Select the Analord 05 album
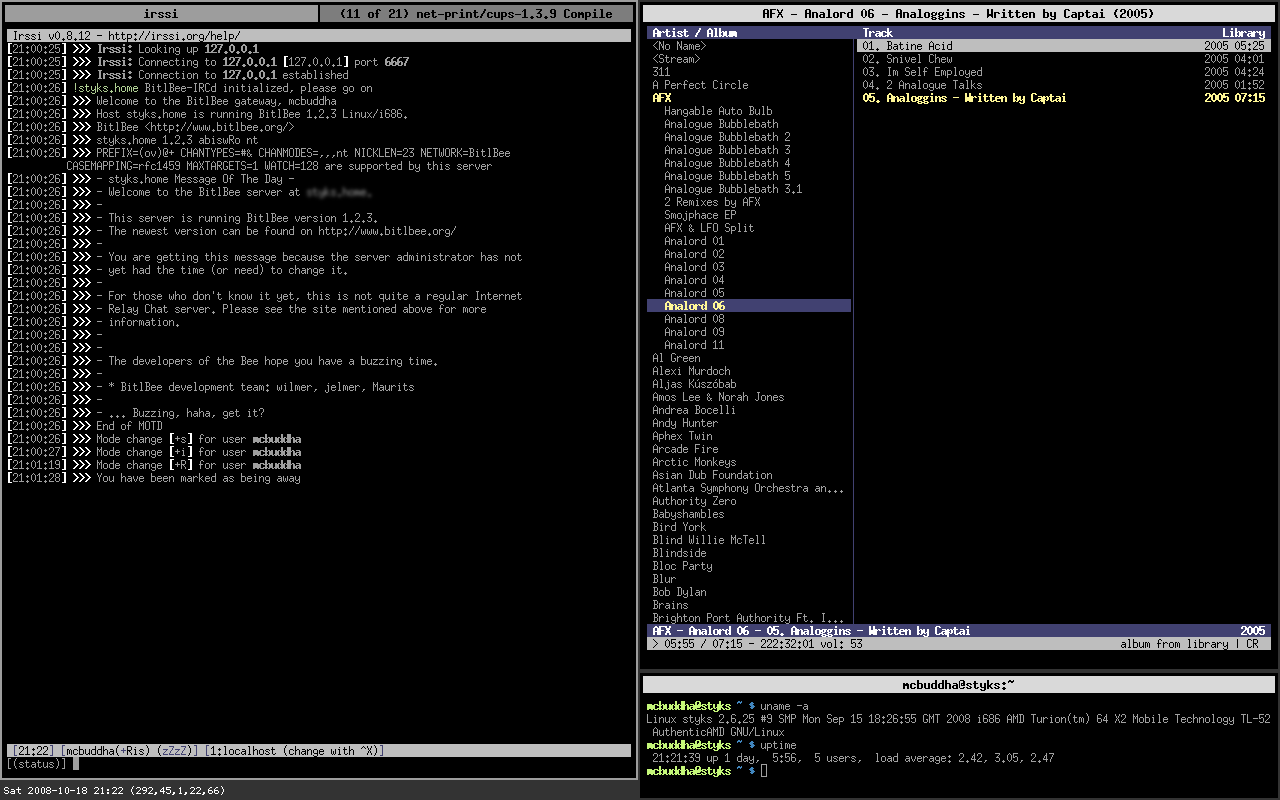The width and height of the screenshot is (1280, 800). (x=694, y=293)
